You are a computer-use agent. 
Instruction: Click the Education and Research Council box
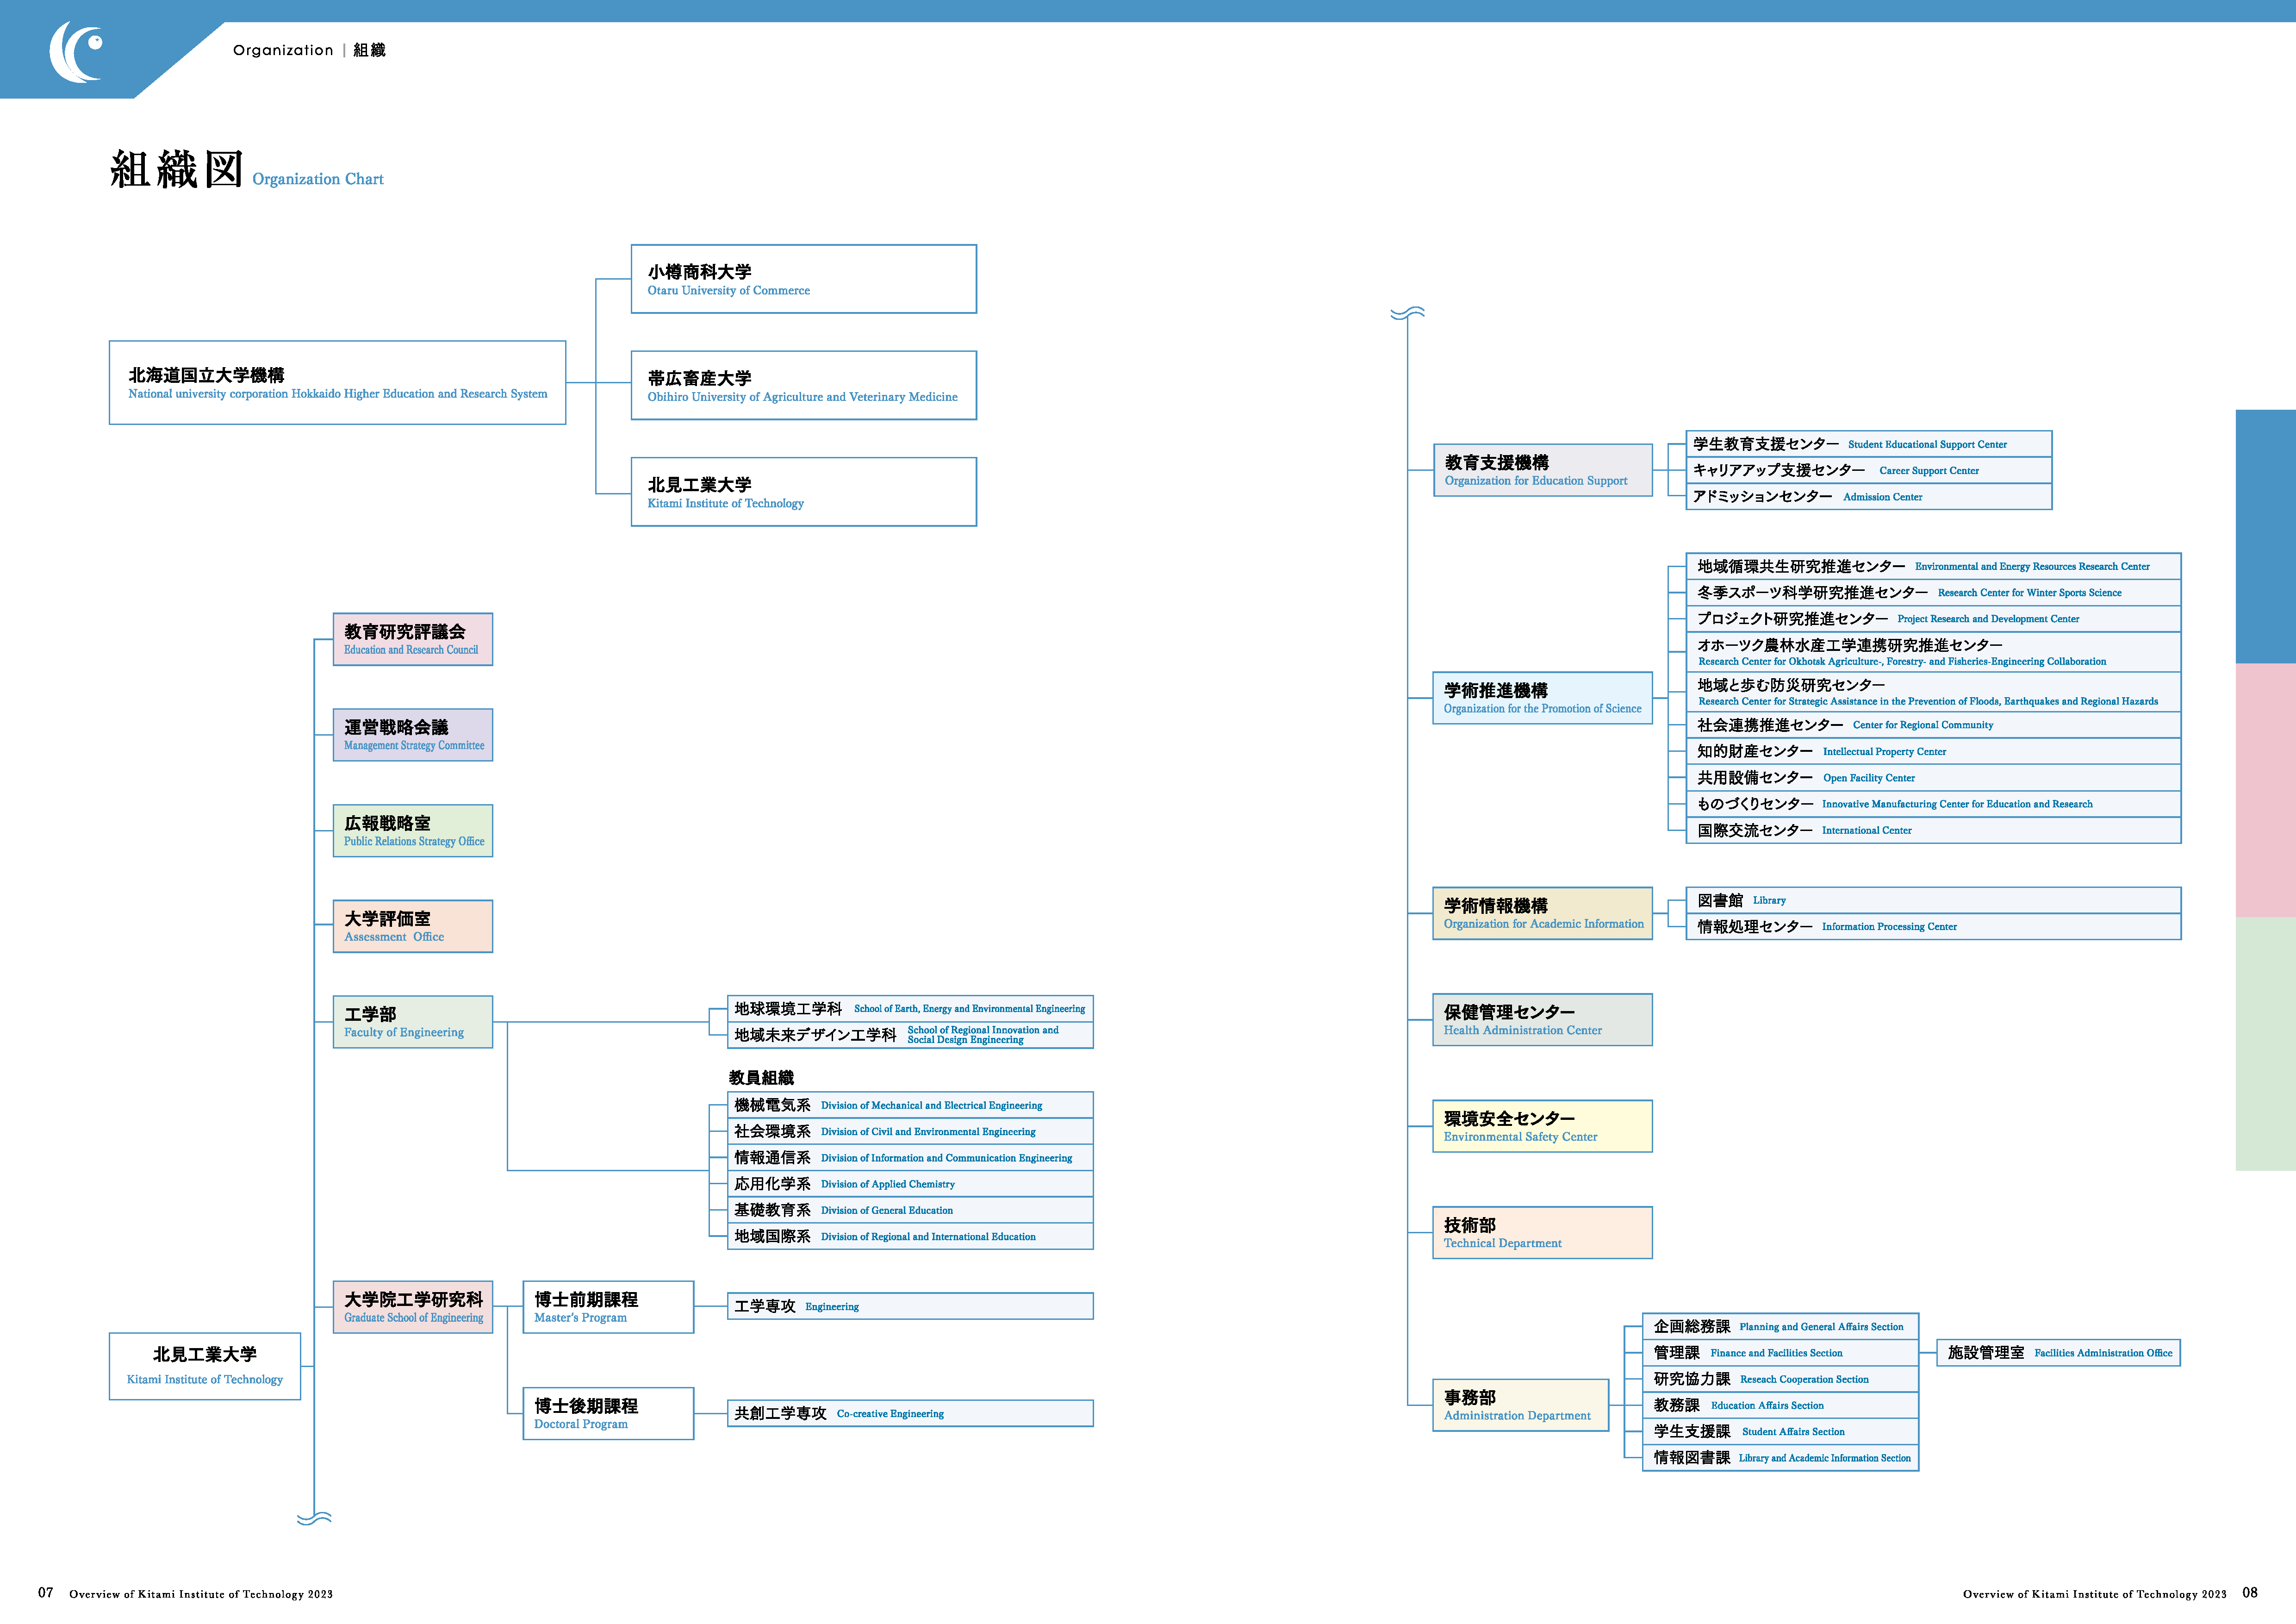coord(412,639)
